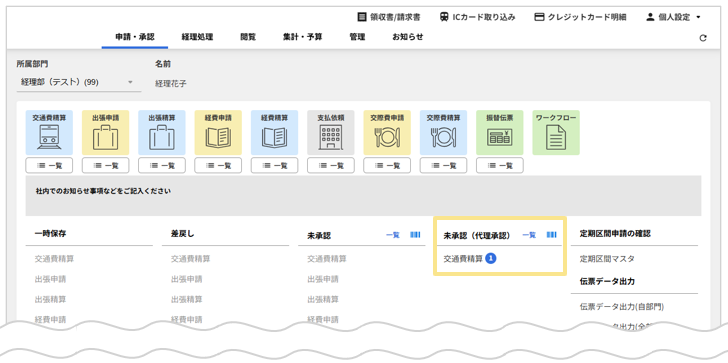Open 定期区間マスタ link
This screenshot has width=728, height=363.
point(607,259)
